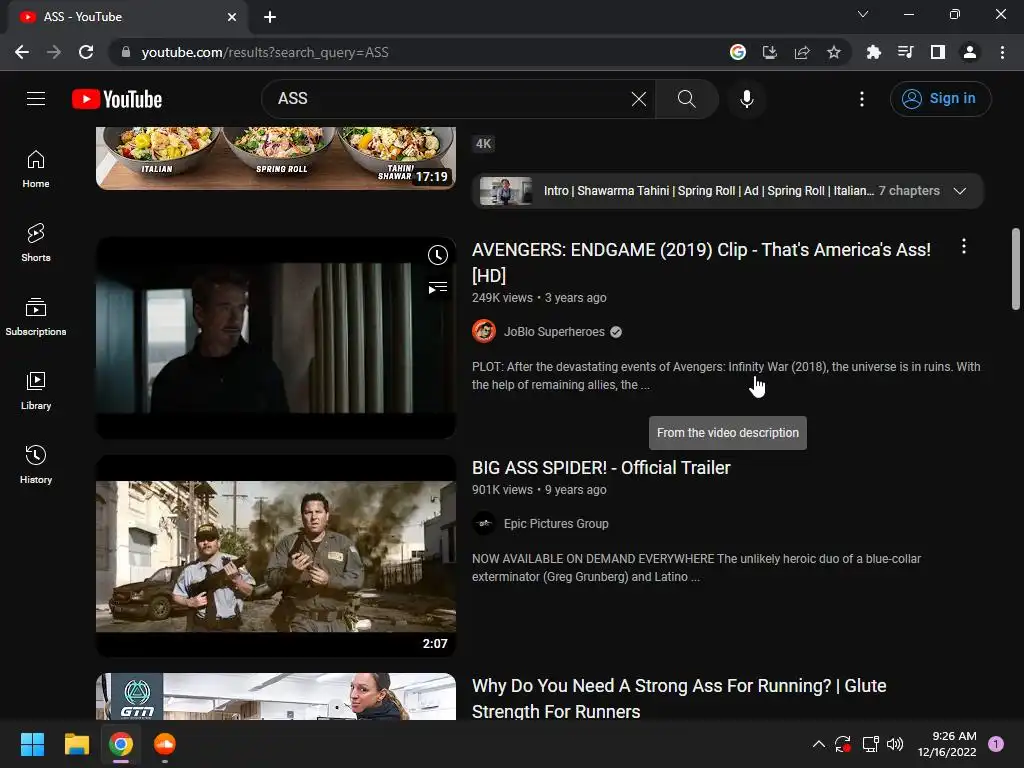Open the glute strength for runners video
Viewport: 1024px width, 768px height.
coord(679,698)
